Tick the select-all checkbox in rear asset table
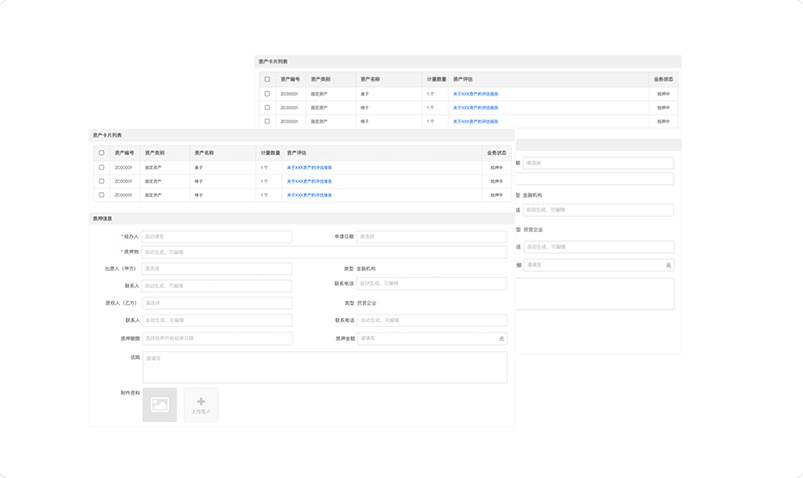The width and height of the screenshot is (803, 478). 267,79
